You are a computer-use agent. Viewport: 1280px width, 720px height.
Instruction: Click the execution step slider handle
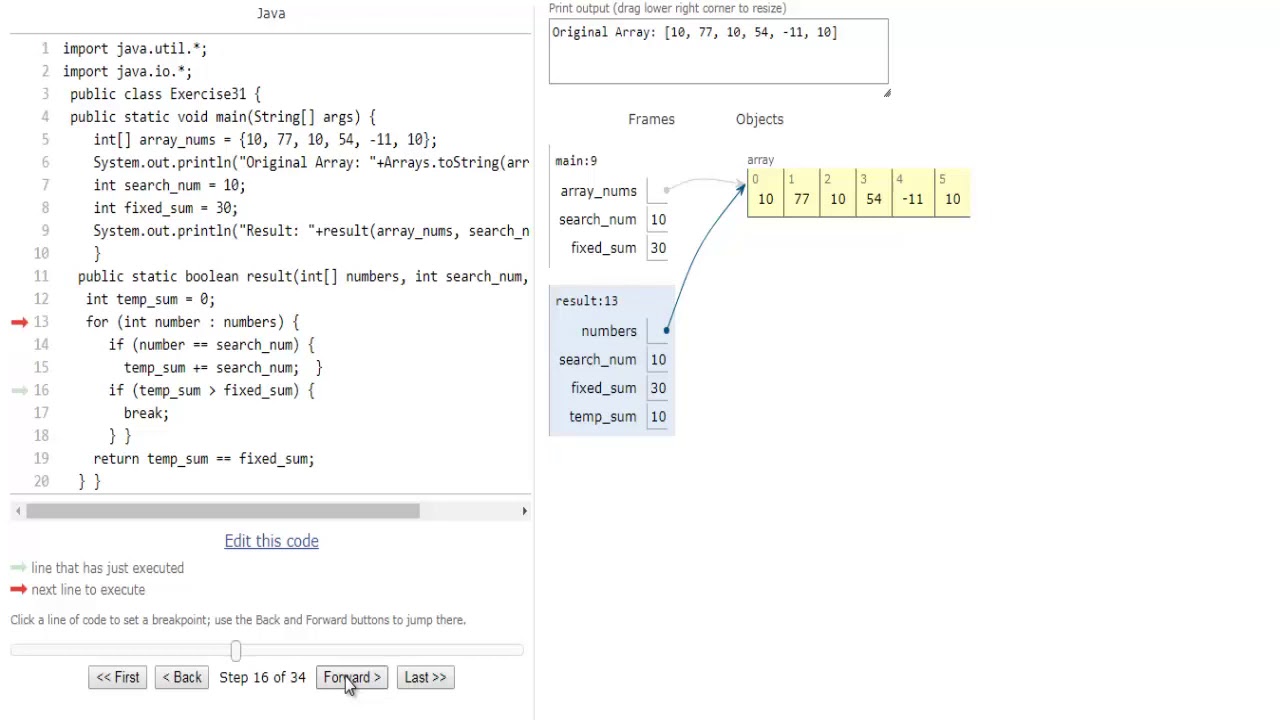(x=235, y=651)
